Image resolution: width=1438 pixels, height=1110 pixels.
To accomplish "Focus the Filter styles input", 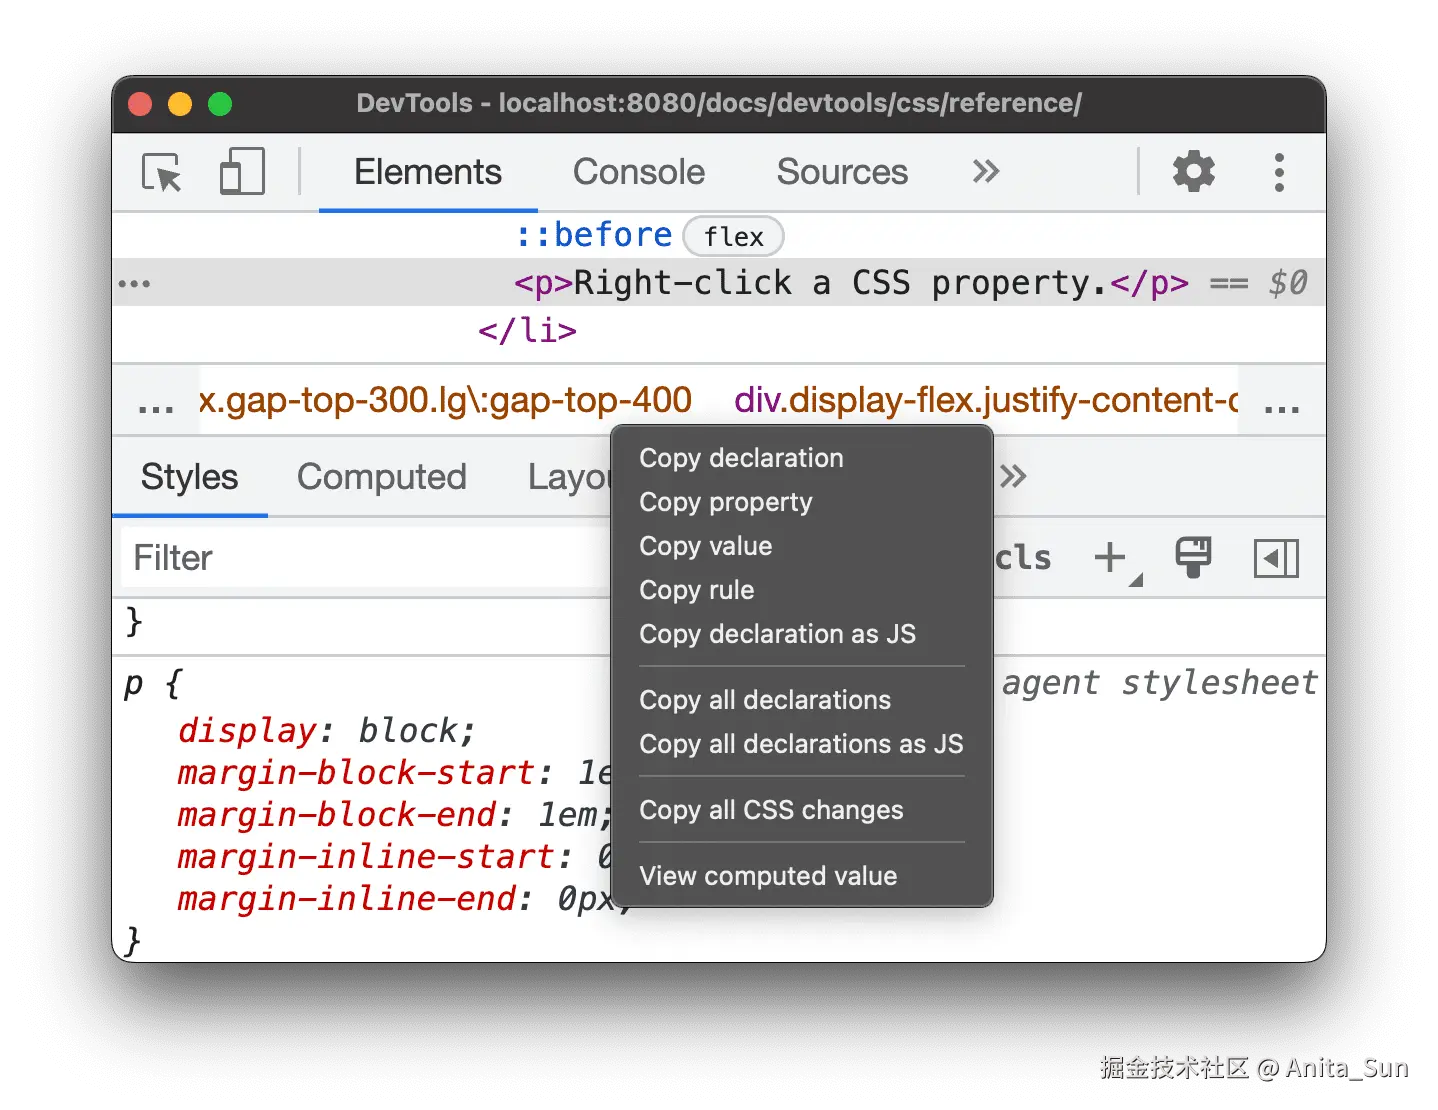I will pyautogui.click(x=366, y=558).
